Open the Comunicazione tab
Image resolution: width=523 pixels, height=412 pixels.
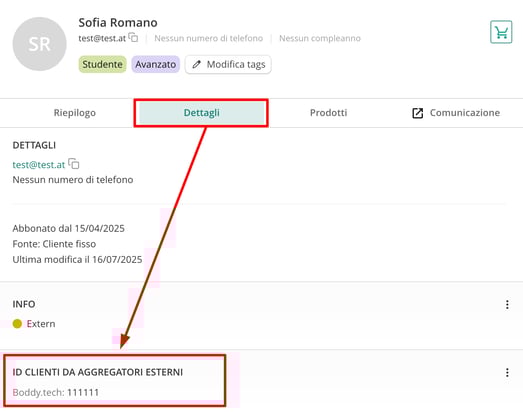(x=456, y=113)
